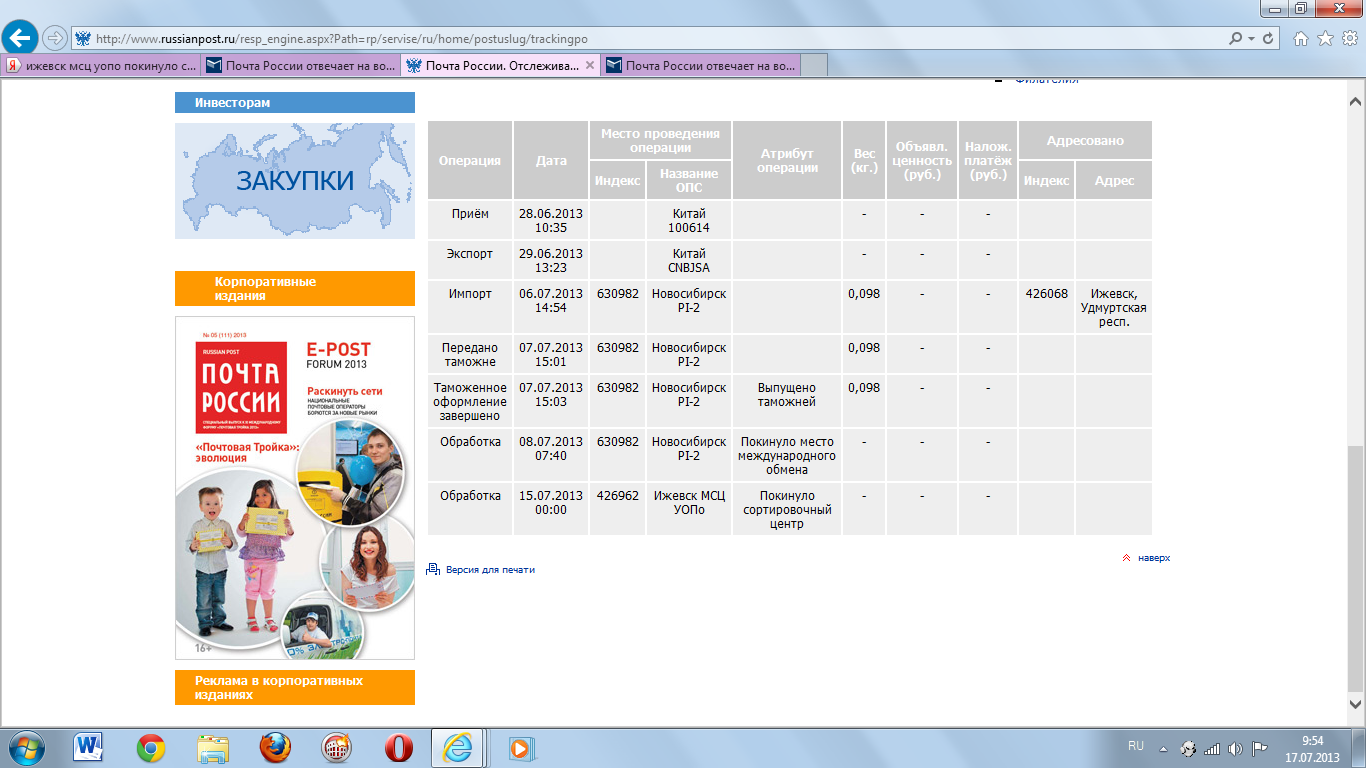Open a new blank tab button

tap(815, 66)
